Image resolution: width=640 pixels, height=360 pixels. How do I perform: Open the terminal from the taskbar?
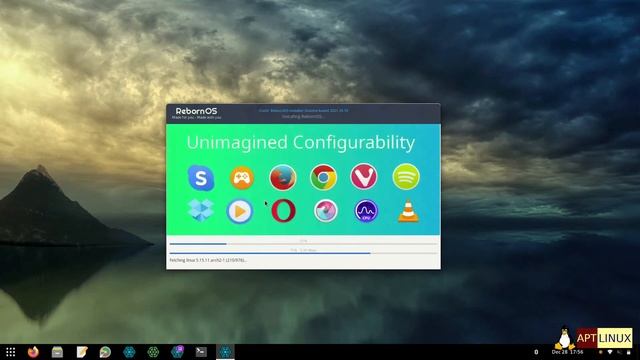pyautogui.click(x=201, y=352)
